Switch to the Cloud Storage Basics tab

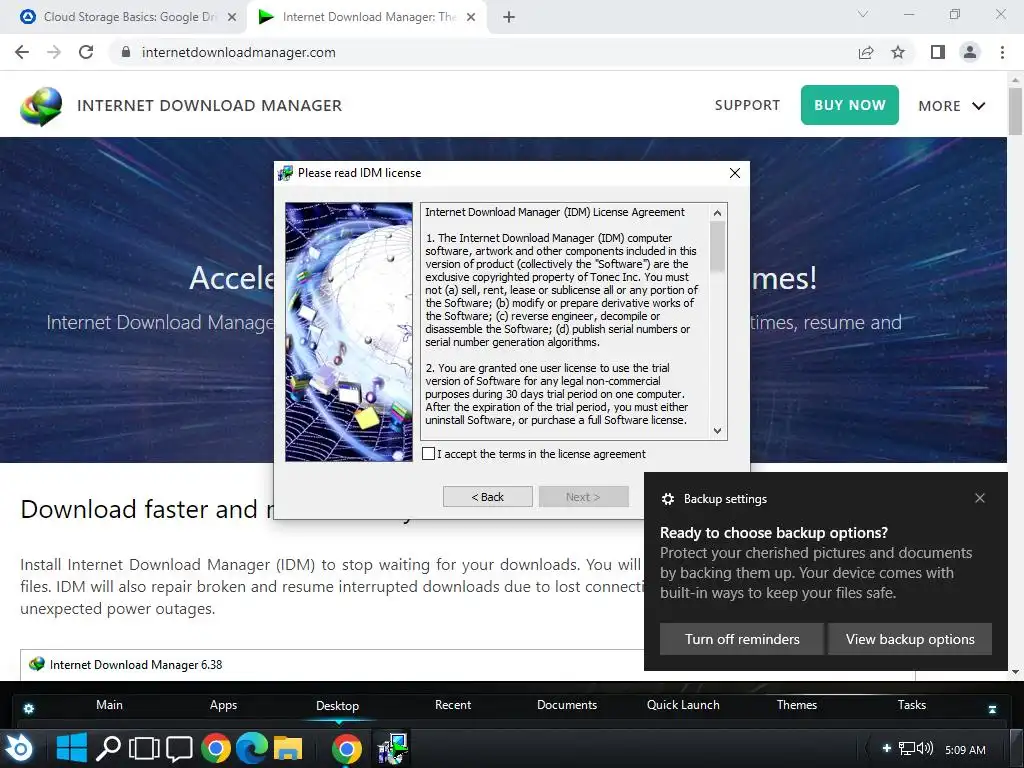tap(129, 17)
